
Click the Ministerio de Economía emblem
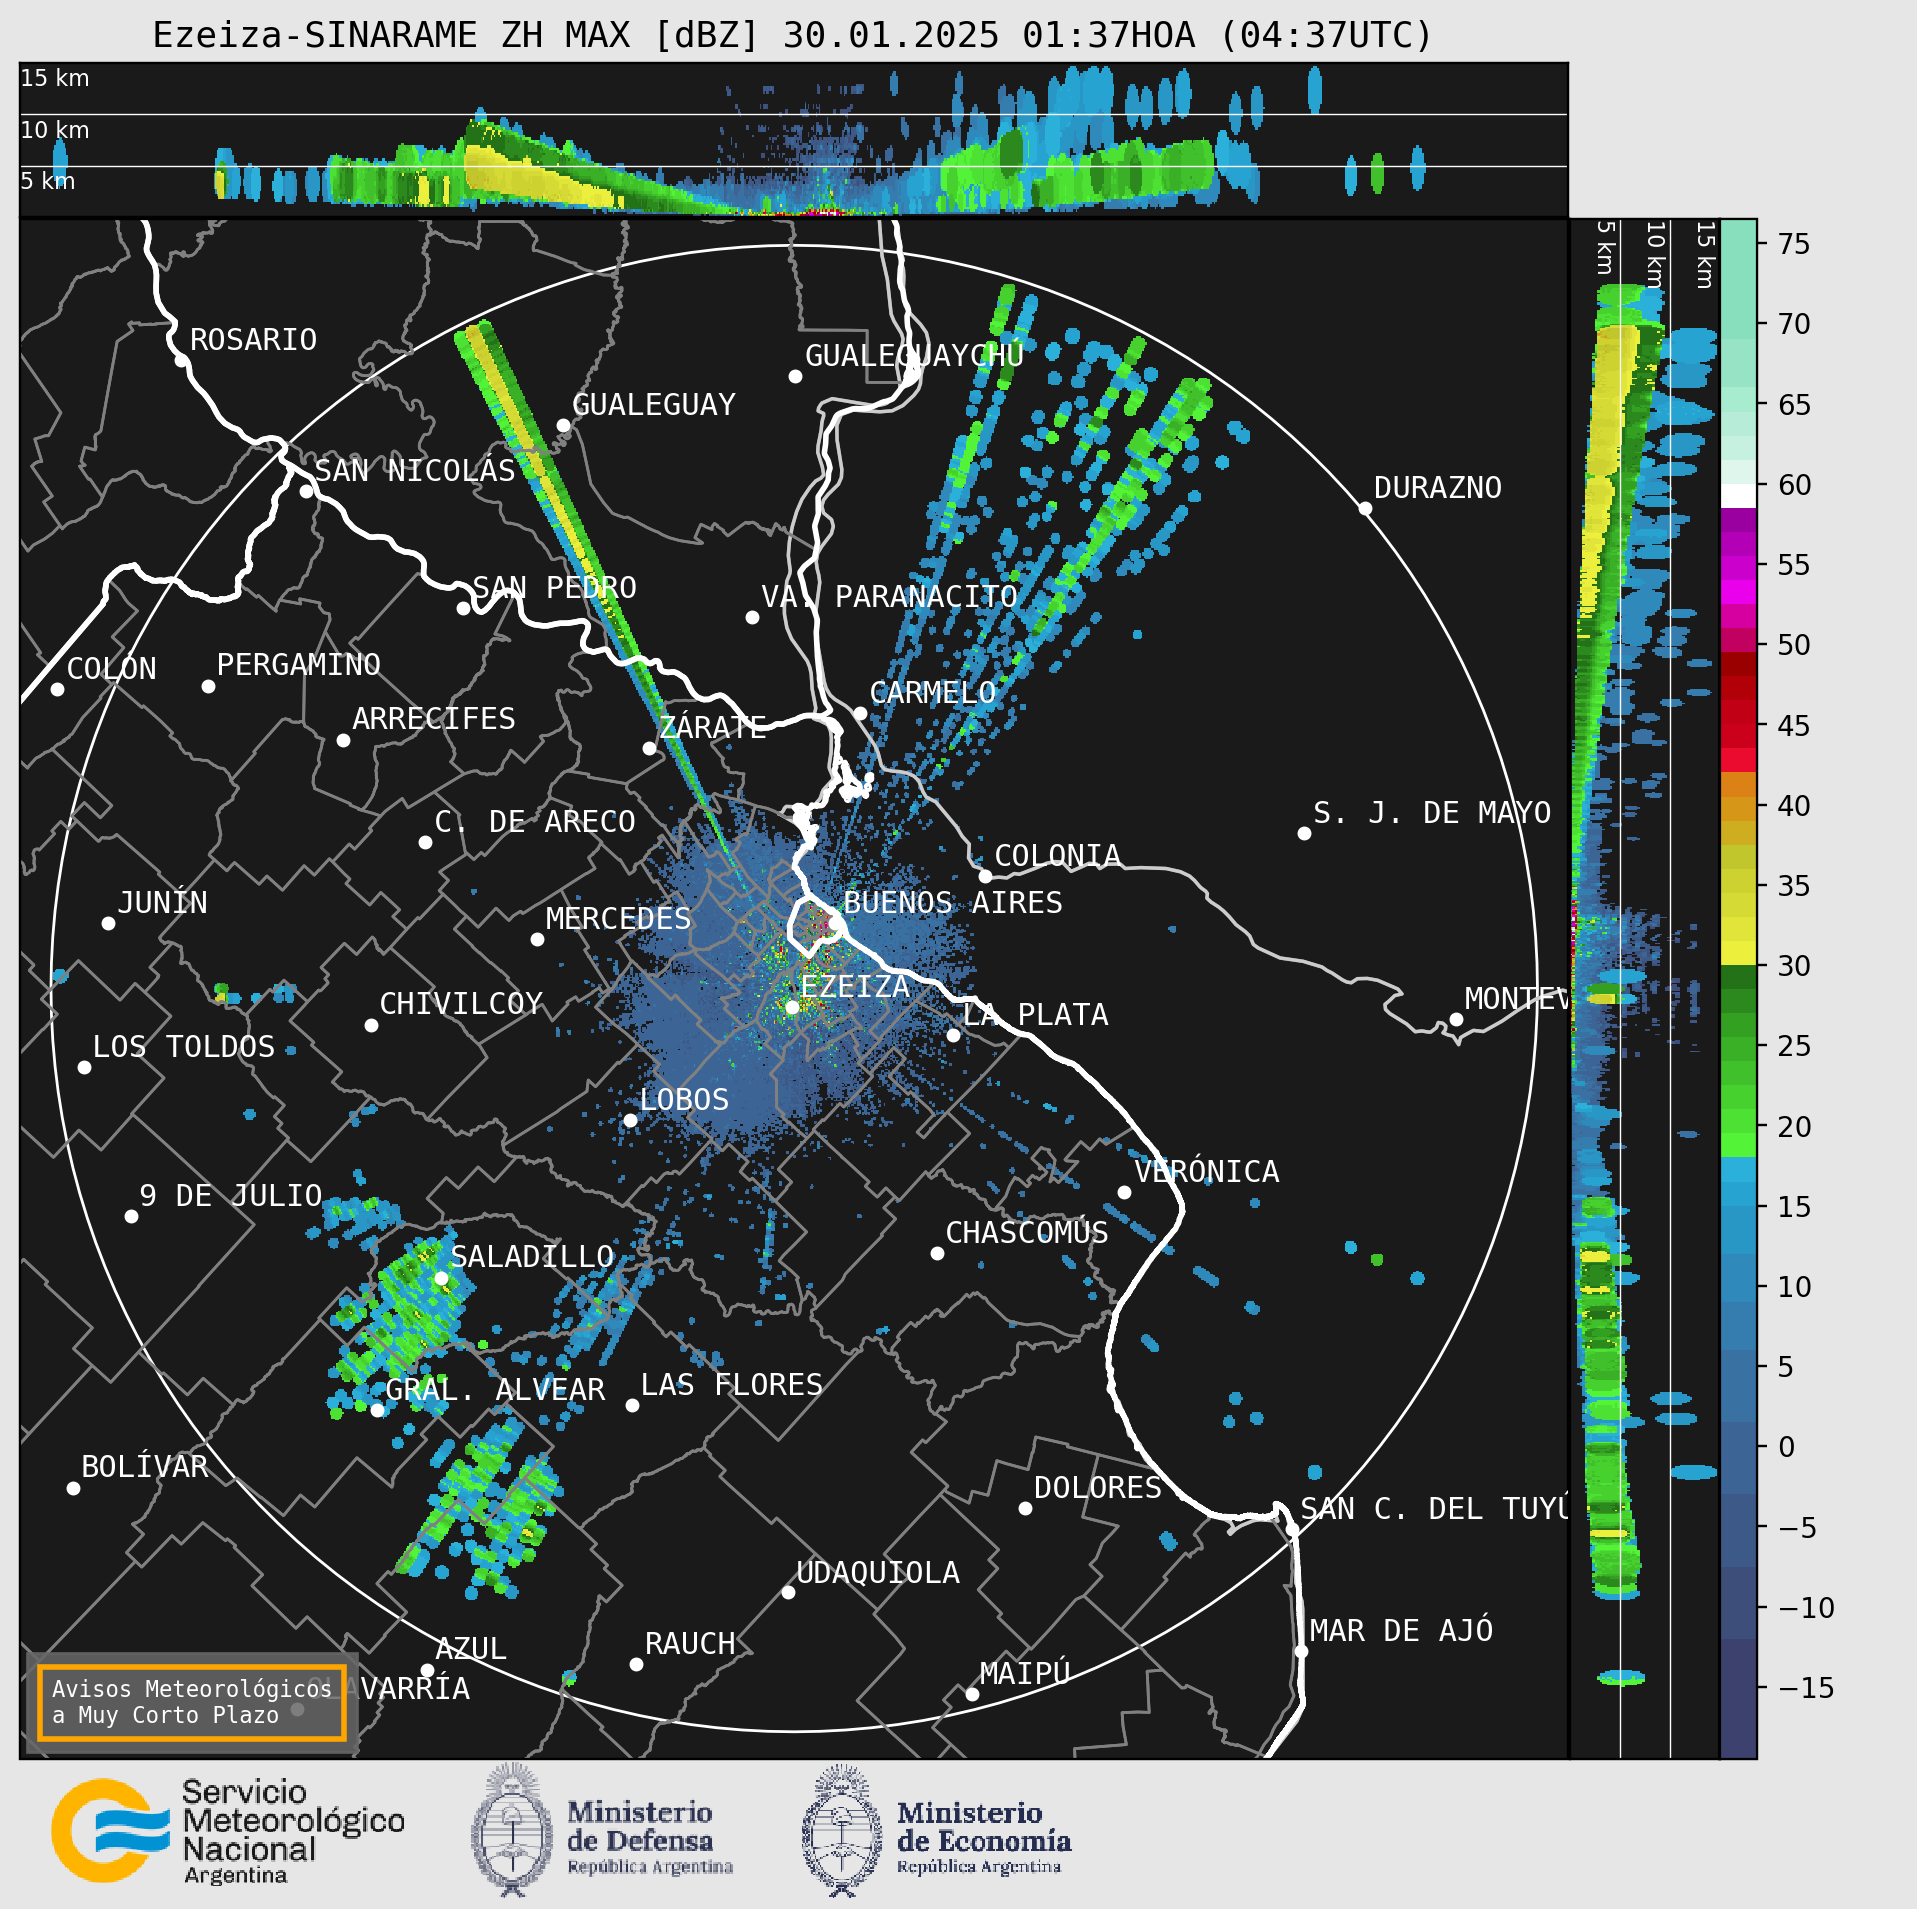(x=842, y=1830)
